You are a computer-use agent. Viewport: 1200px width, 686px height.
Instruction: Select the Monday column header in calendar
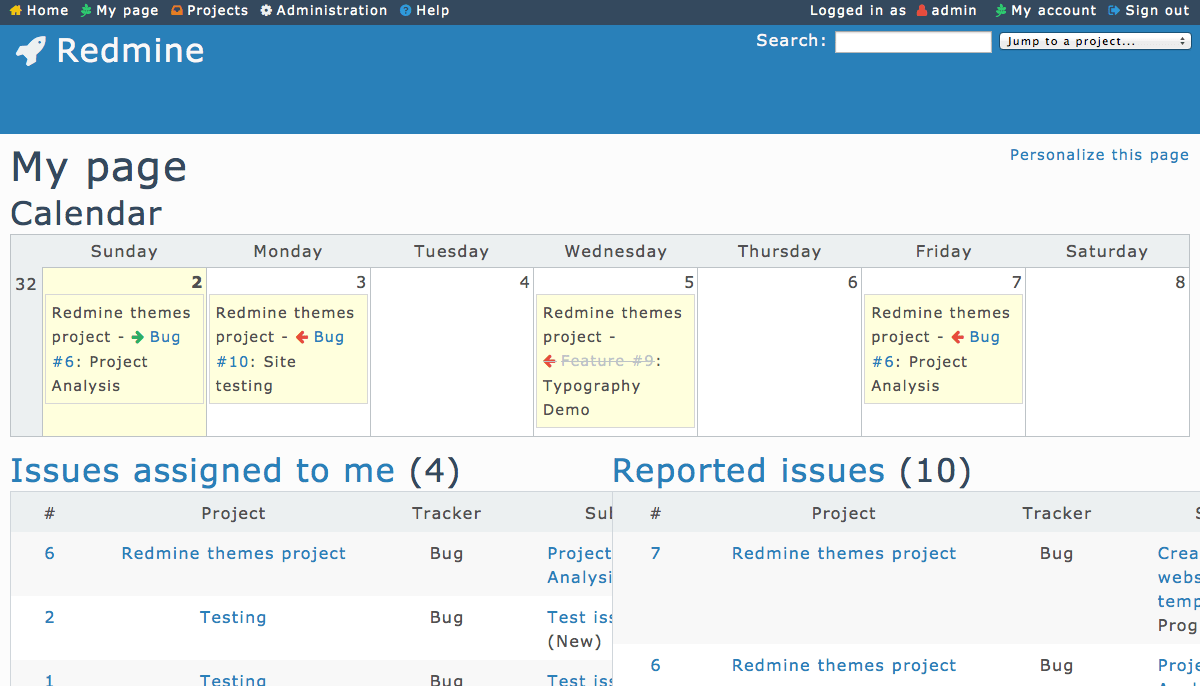point(288,251)
